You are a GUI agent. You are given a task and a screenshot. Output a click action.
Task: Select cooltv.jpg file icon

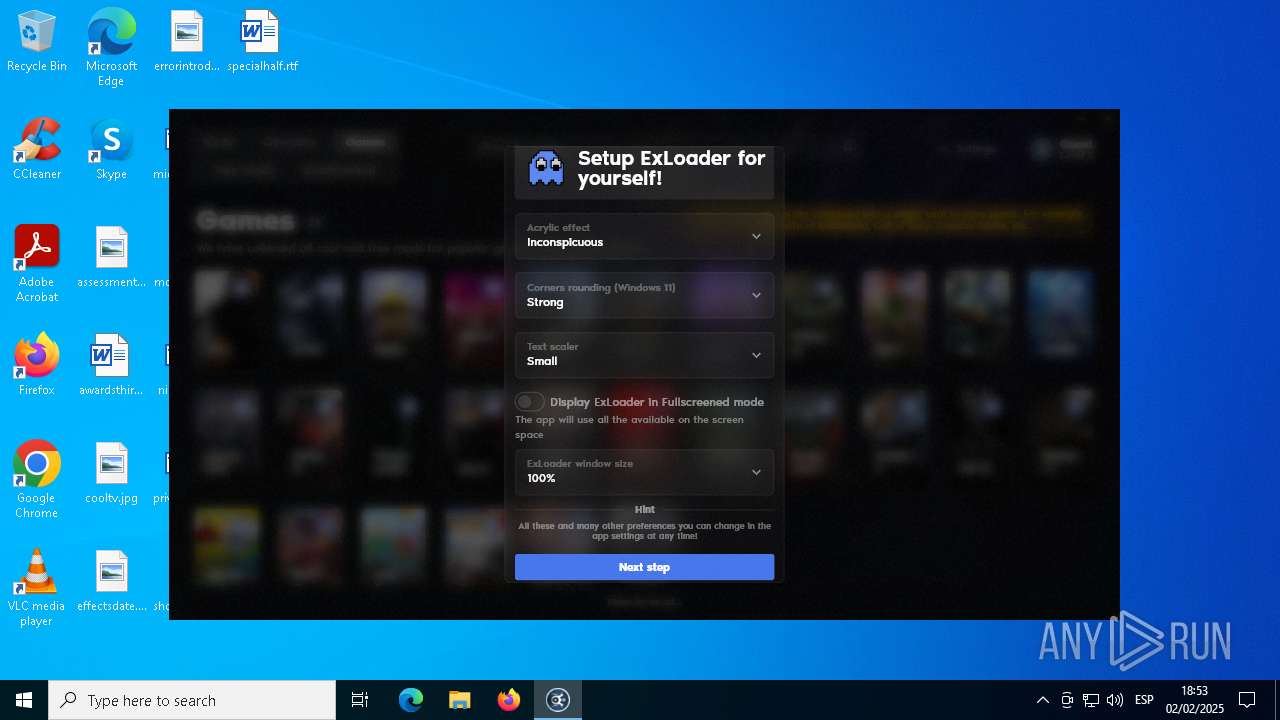111,474
